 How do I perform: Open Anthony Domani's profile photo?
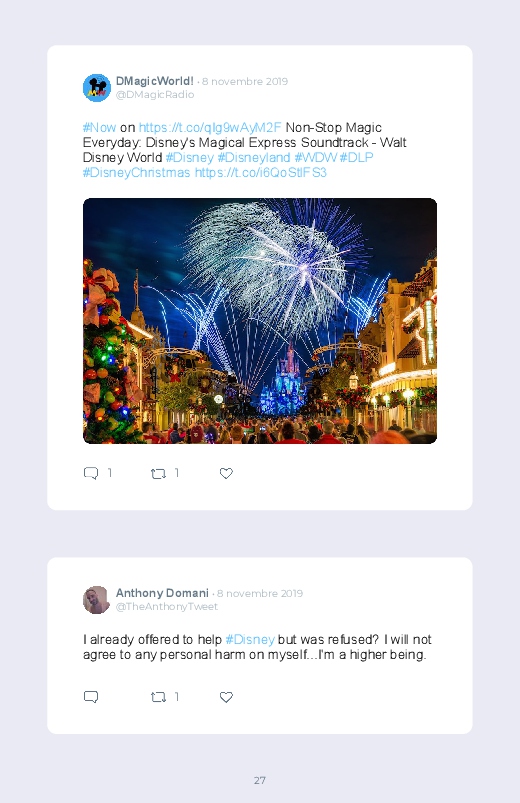pos(97,600)
